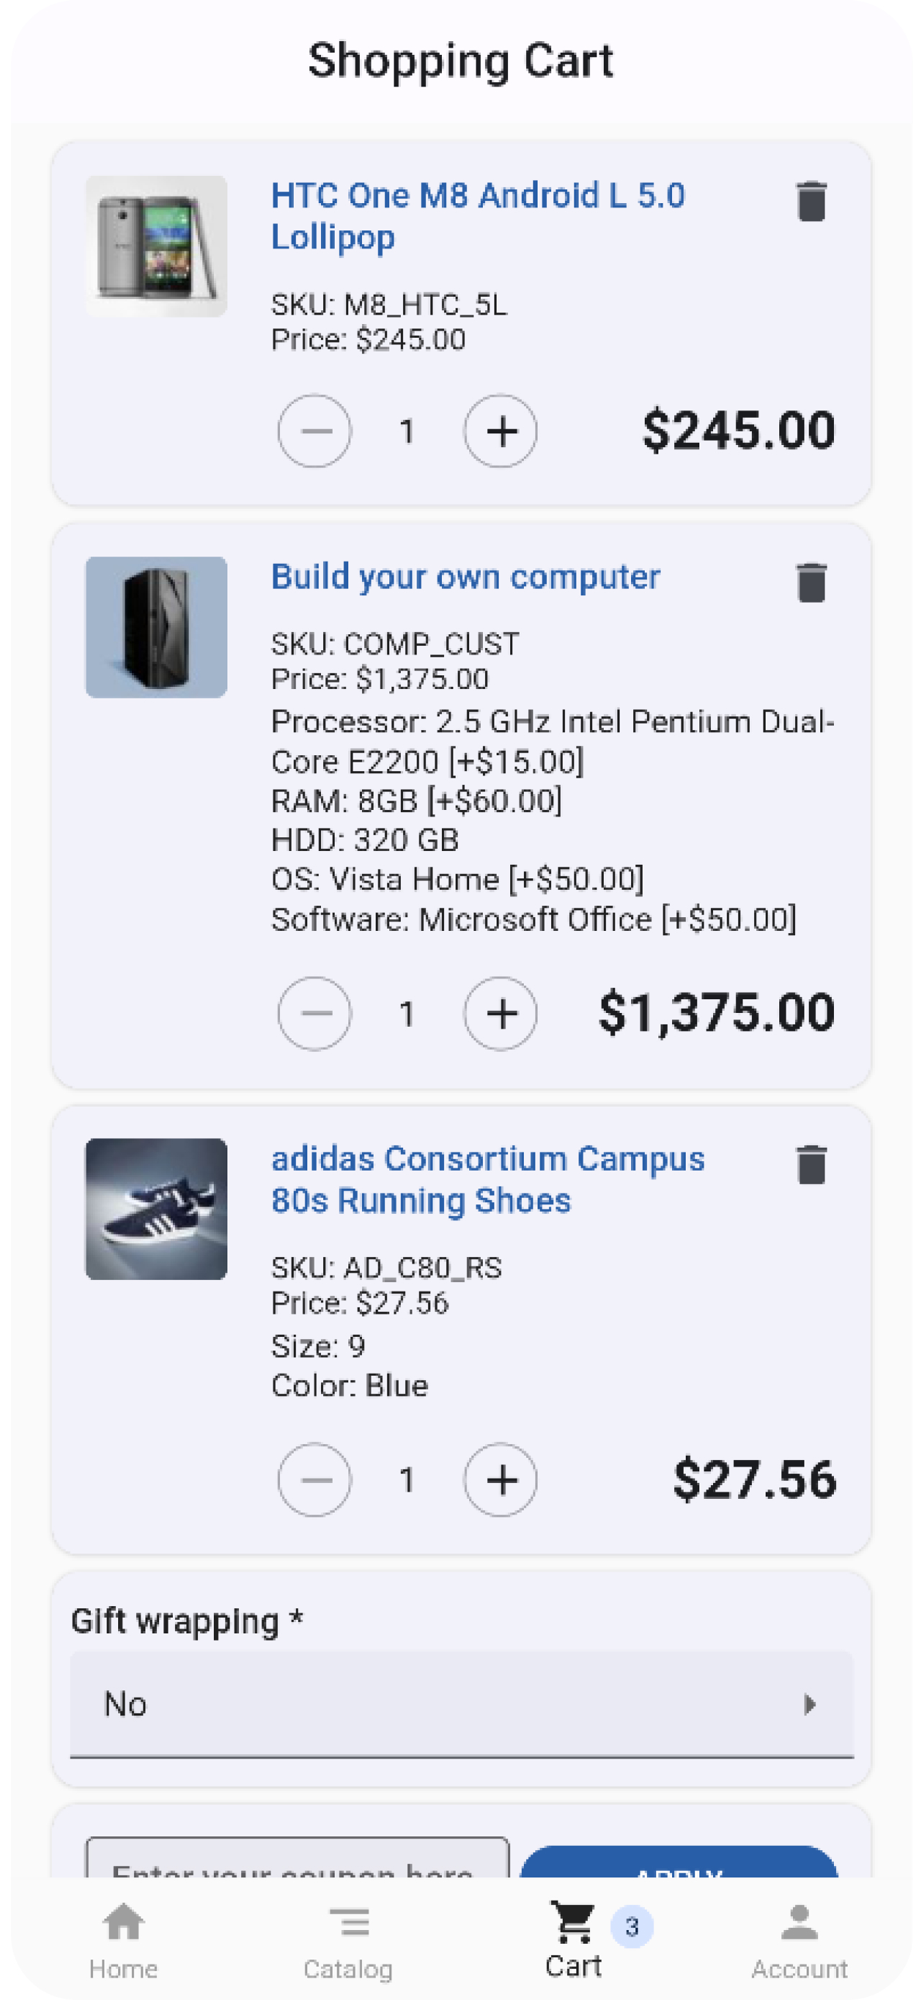Viewport: 924px width, 2000px height.
Task: Add one more adidas Running Shoes
Action: click(501, 1480)
